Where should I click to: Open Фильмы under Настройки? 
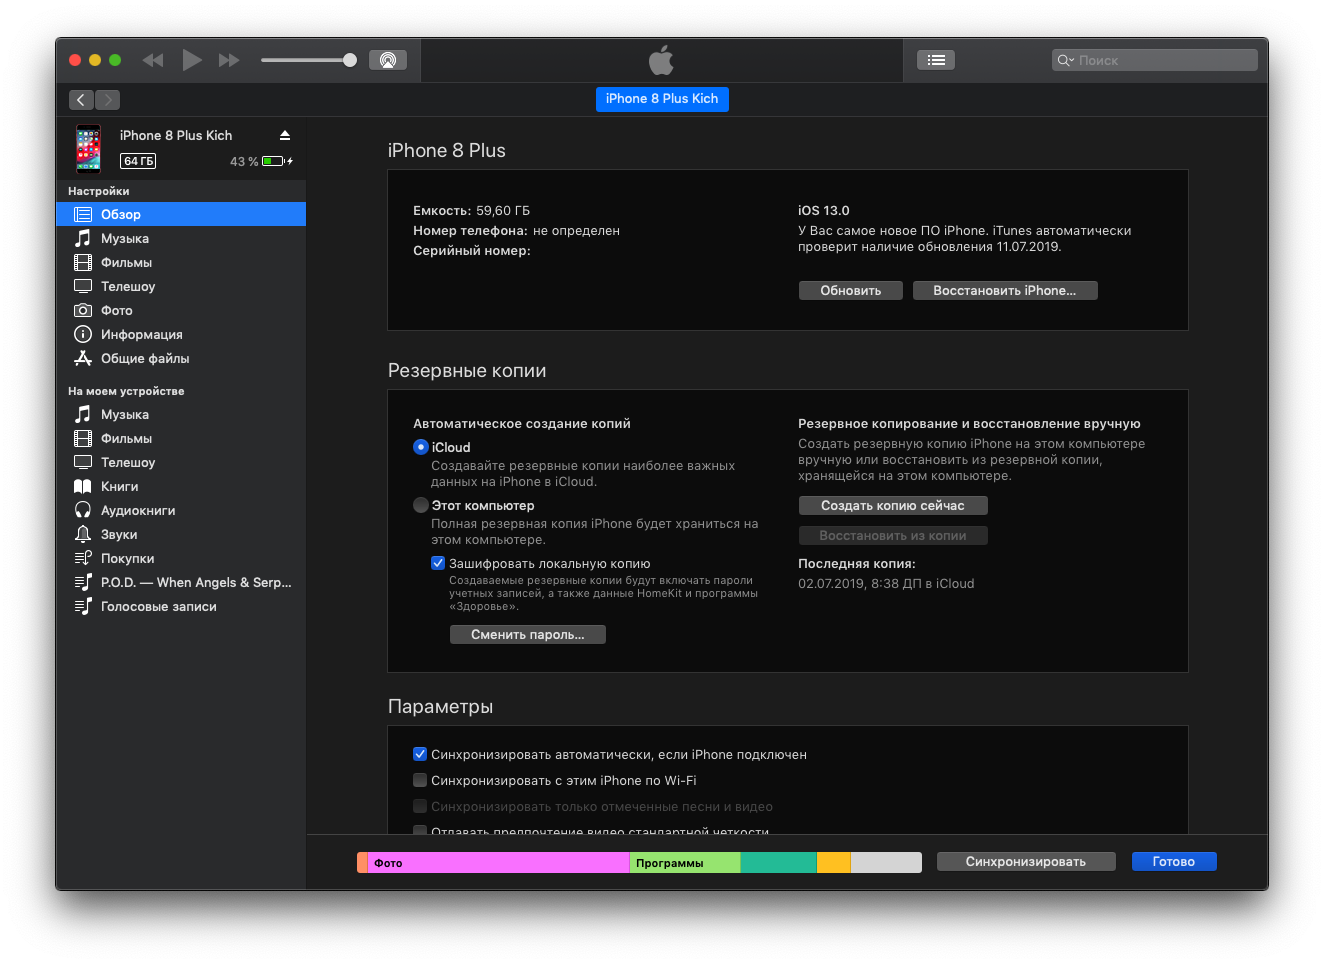point(181,262)
